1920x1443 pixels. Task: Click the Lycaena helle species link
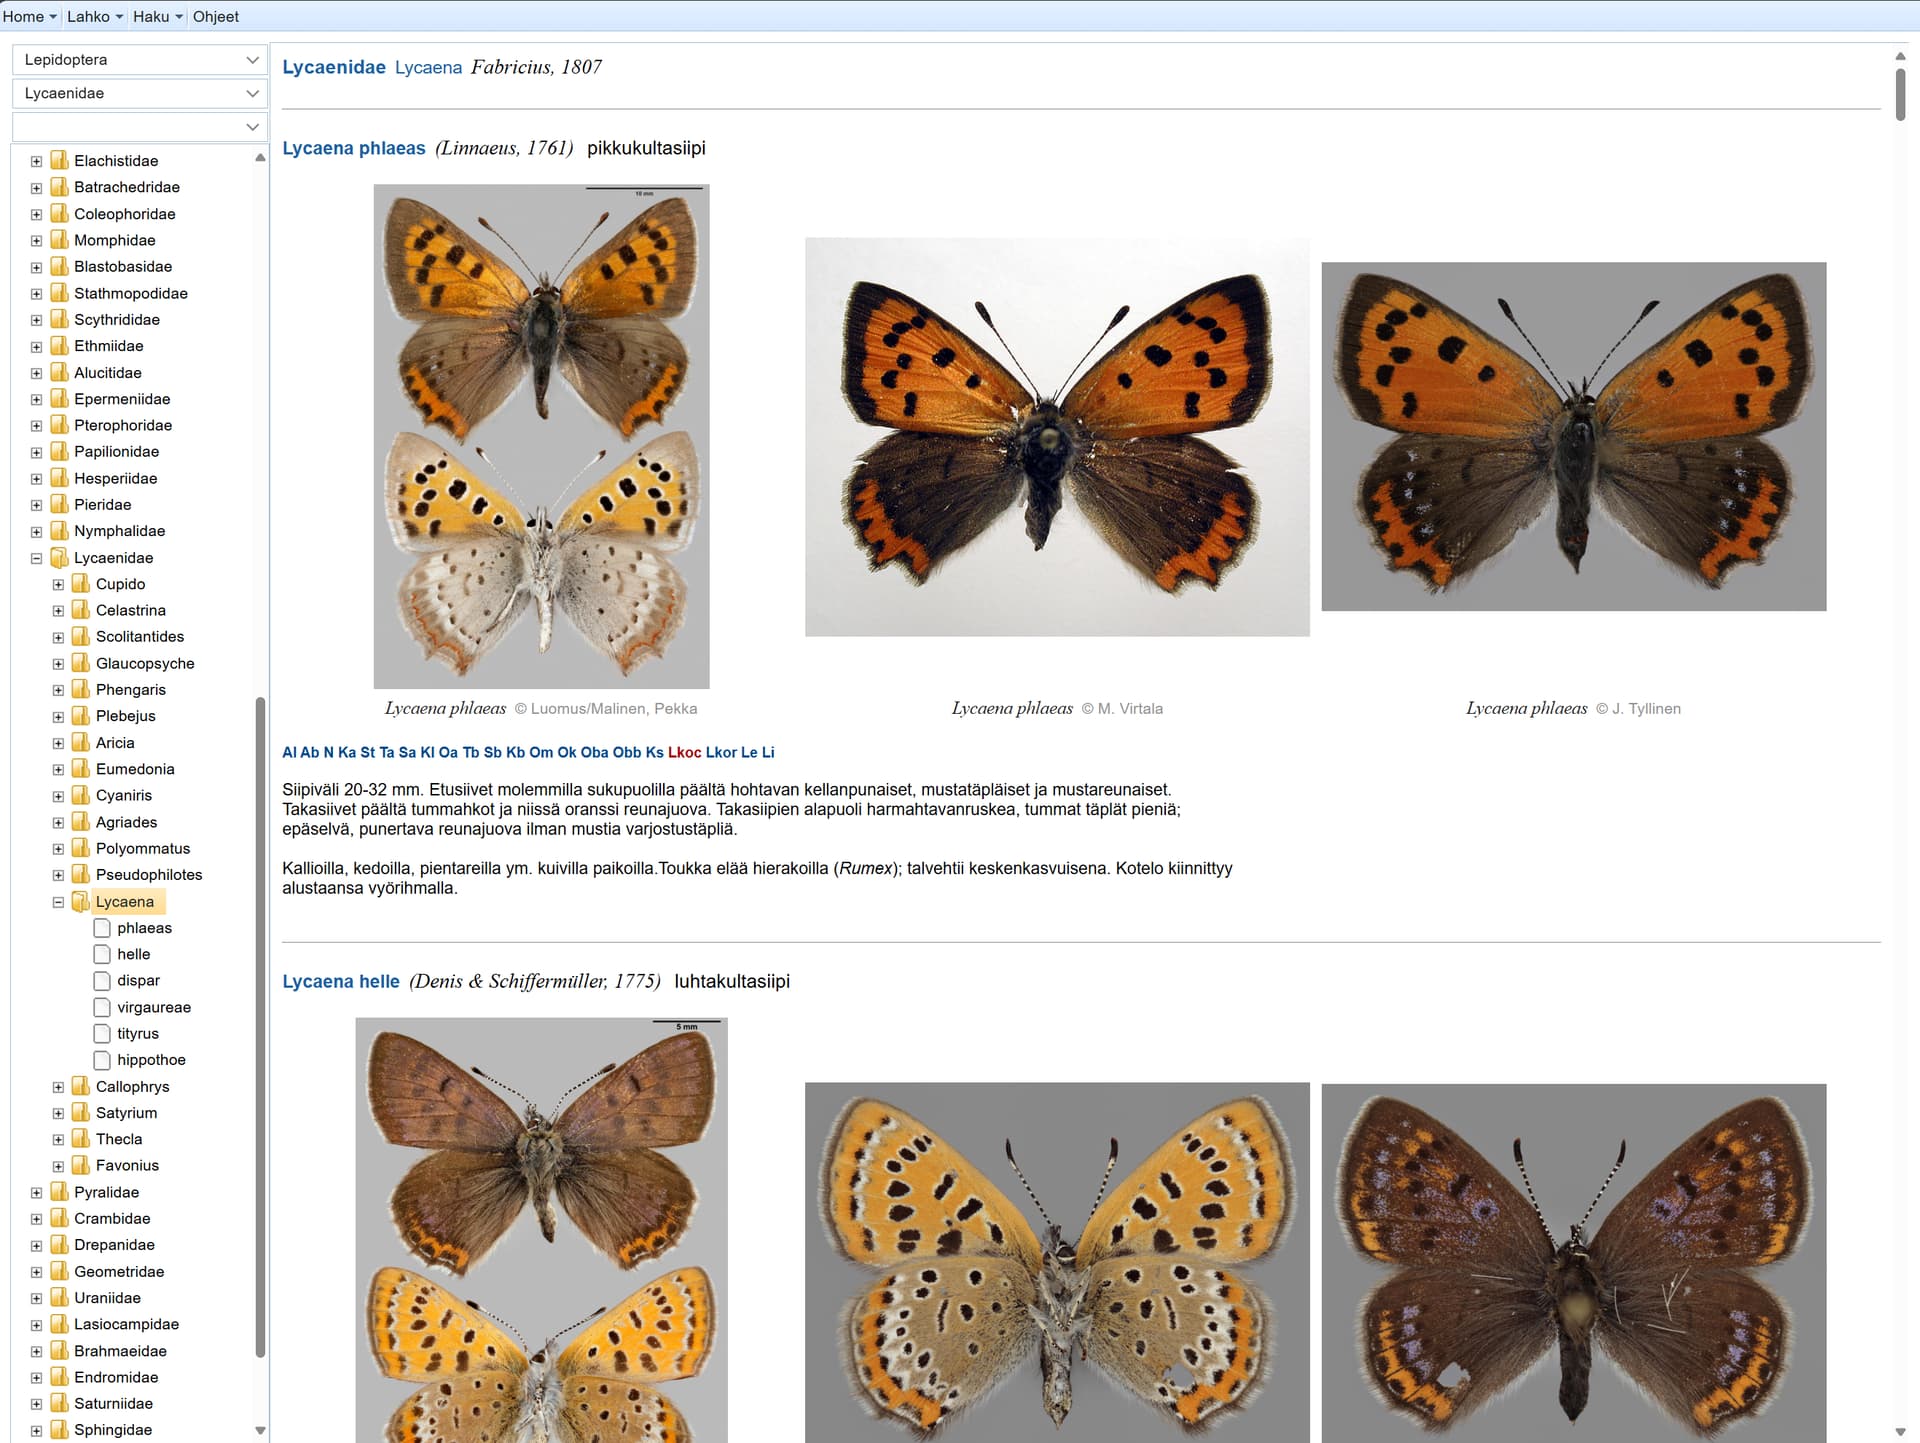[341, 982]
